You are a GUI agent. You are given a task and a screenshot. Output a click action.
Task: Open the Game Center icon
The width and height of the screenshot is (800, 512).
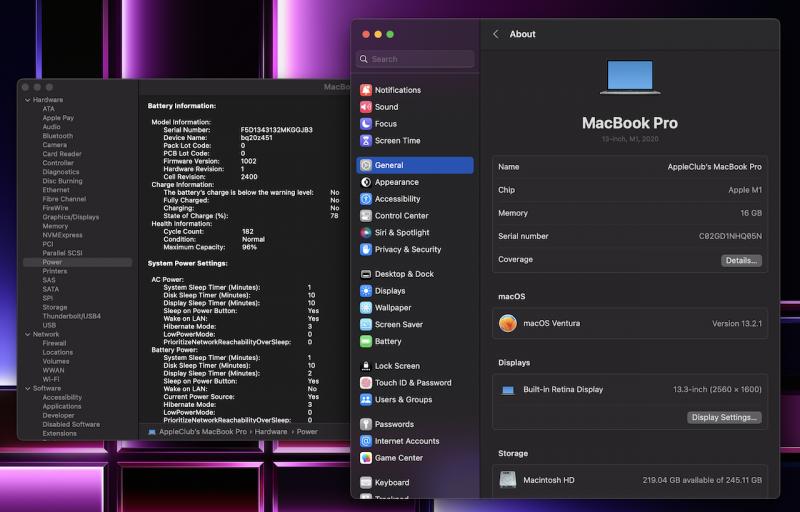(365, 458)
